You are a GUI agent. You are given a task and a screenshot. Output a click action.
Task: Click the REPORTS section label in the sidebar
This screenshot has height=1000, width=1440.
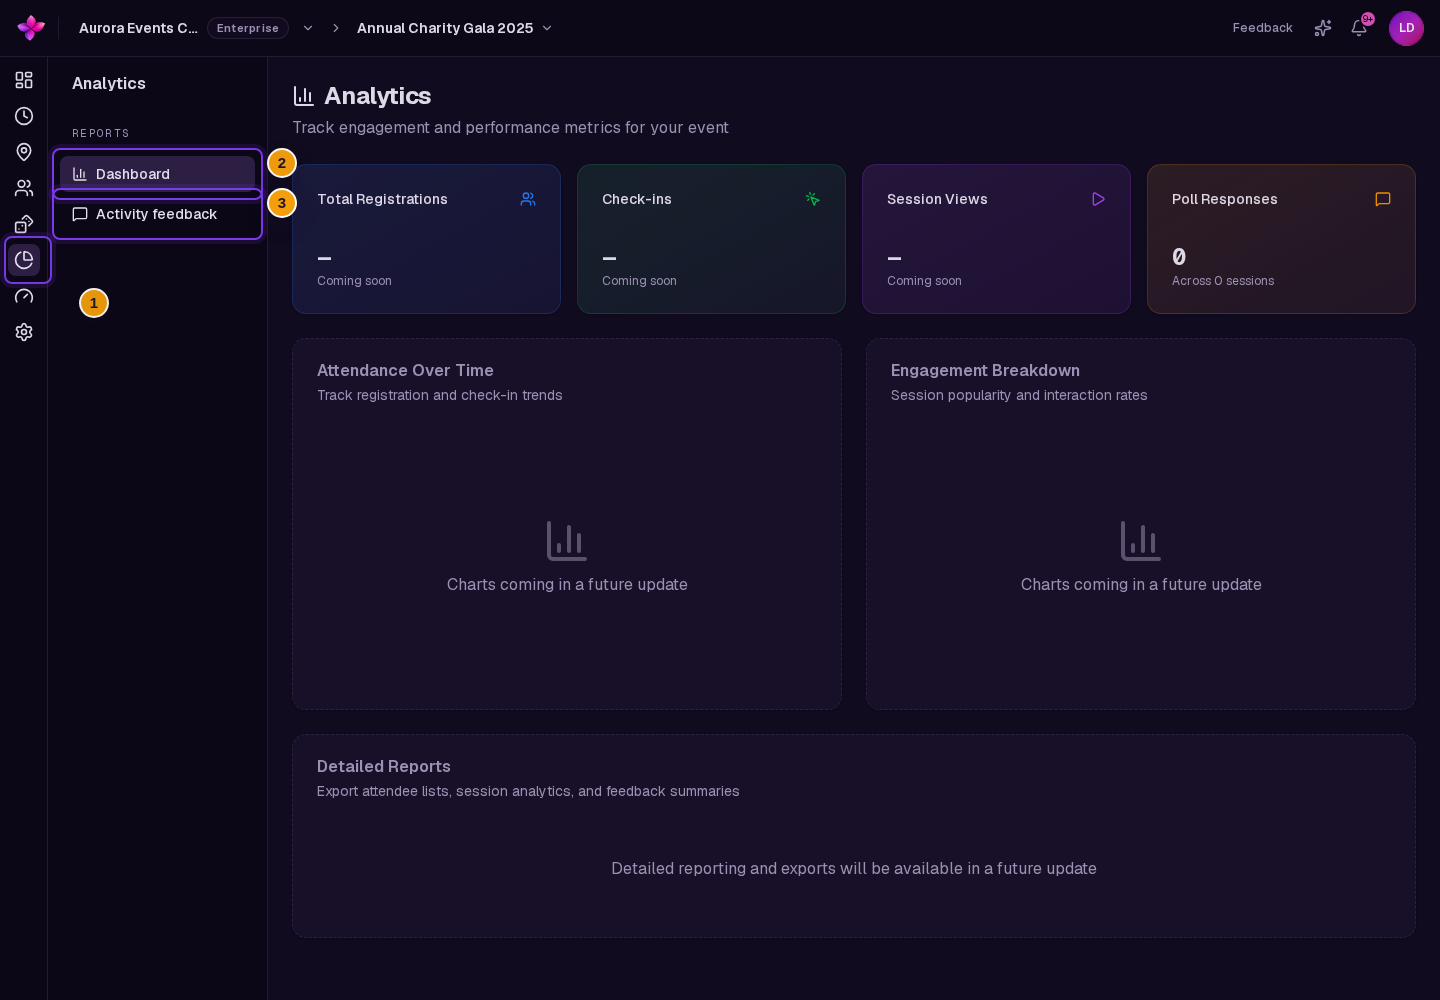coord(101,133)
